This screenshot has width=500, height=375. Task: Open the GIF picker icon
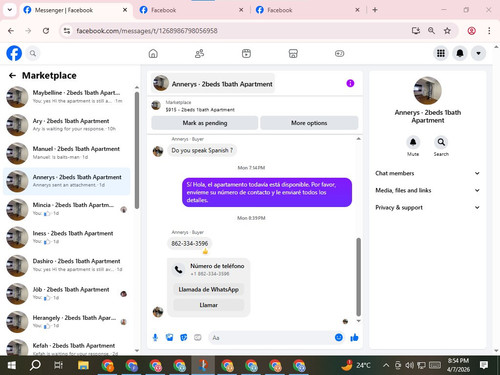(x=198, y=338)
